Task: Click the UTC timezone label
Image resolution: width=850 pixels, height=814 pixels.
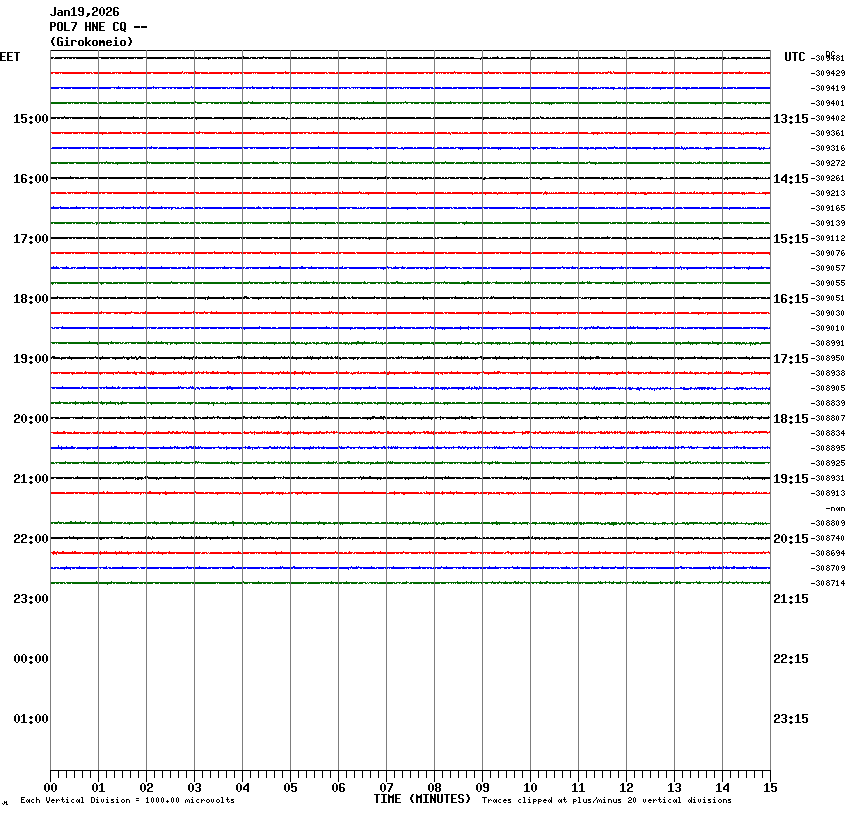Action: [x=794, y=57]
